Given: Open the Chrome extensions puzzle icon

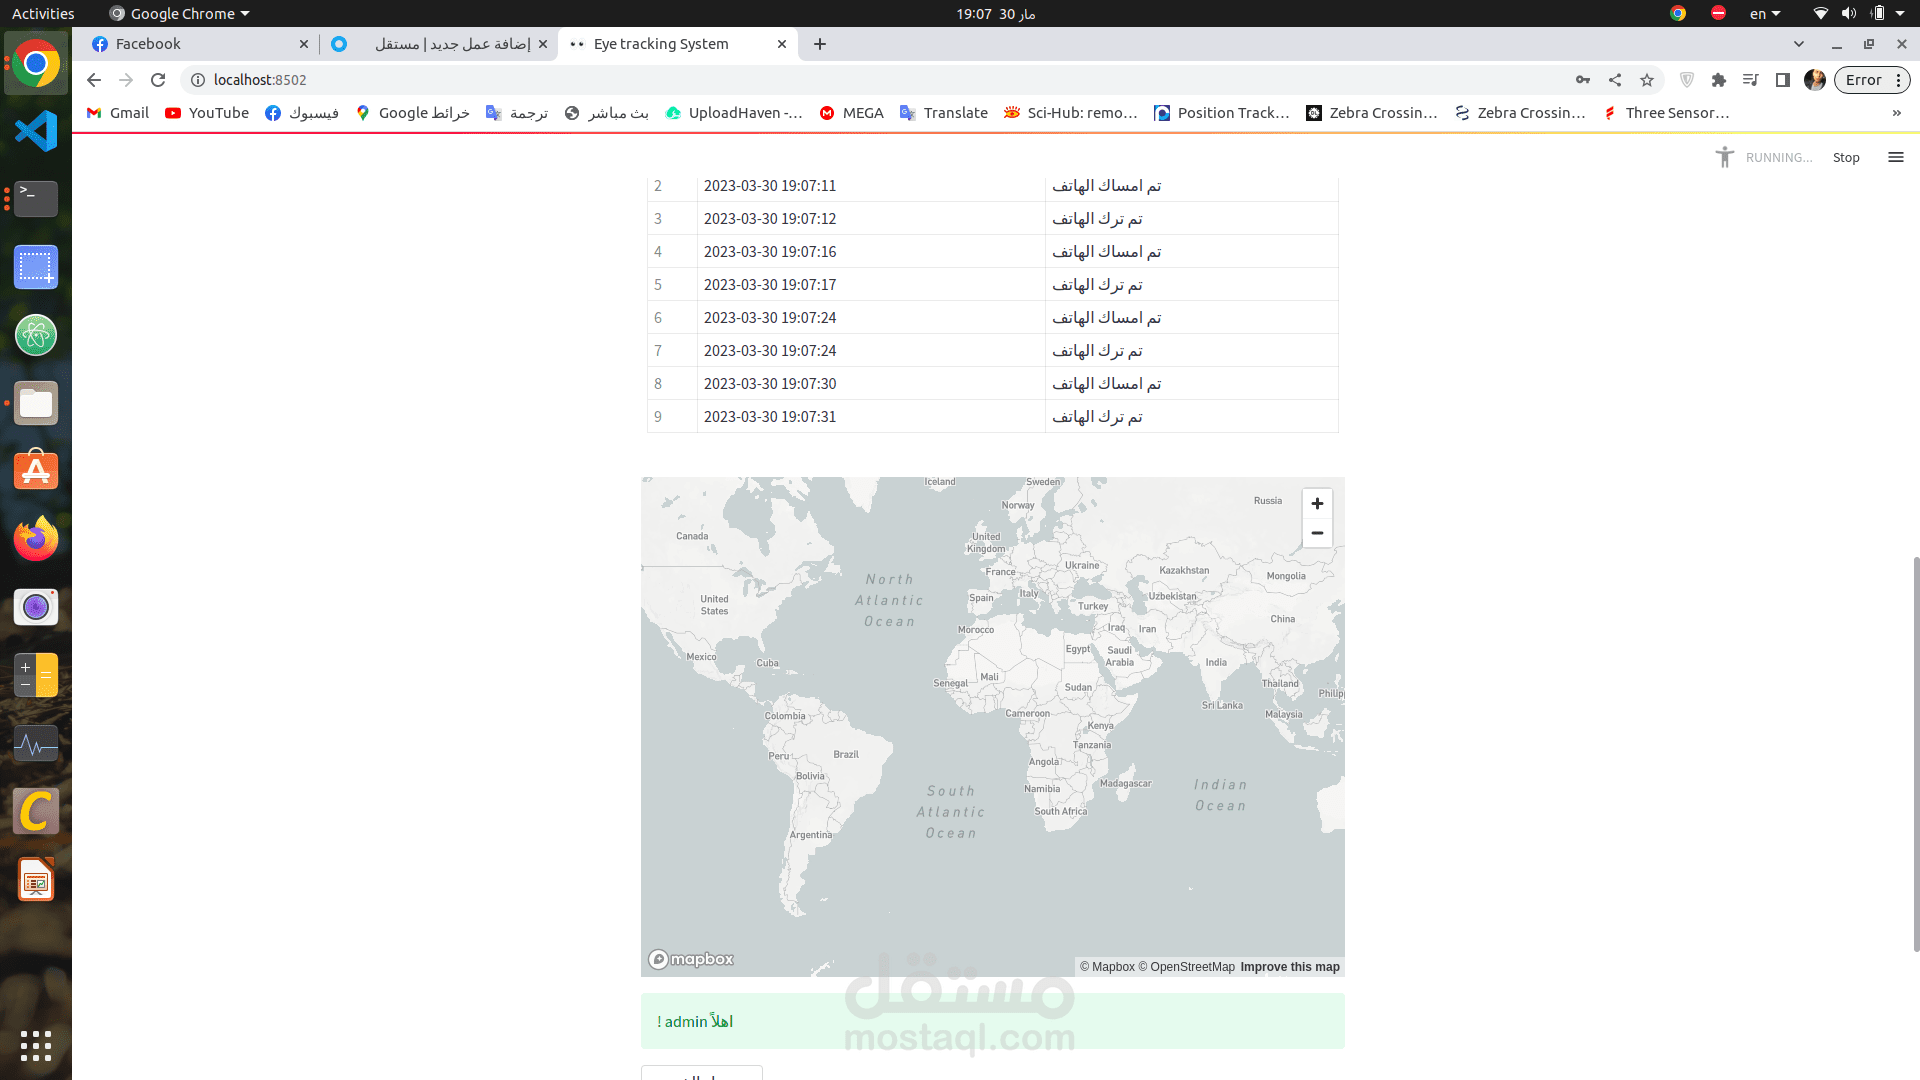Looking at the screenshot, I should 1719,80.
